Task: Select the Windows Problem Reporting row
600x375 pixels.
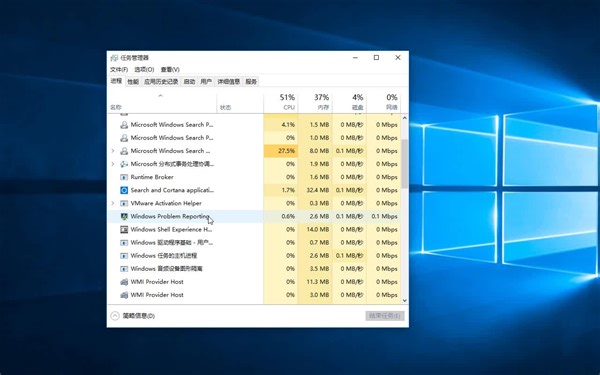Action: [254, 217]
